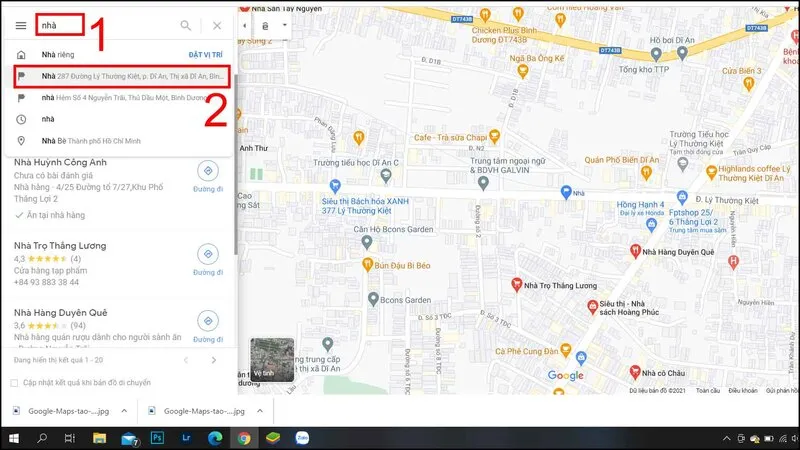
Task: Open the 'Nhà Hàng Duyên Quê' result
Action: (x=61, y=313)
